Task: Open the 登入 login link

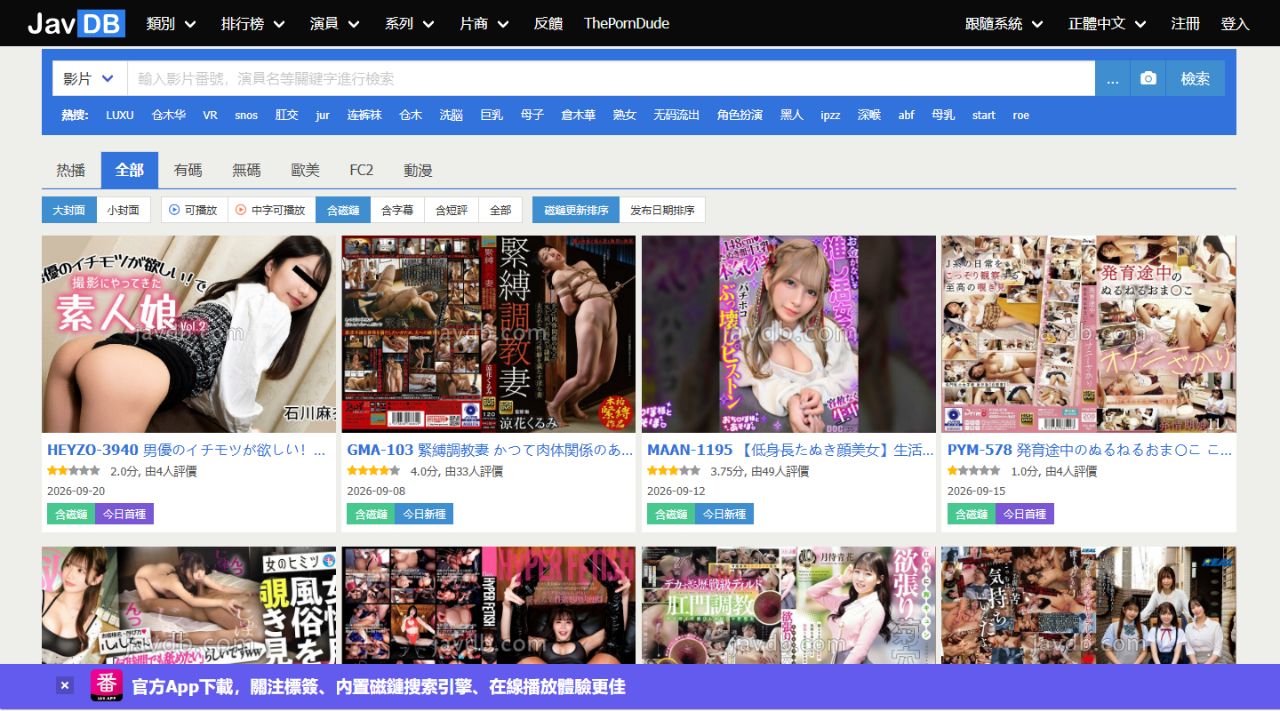Action: pyautogui.click(x=1235, y=23)
